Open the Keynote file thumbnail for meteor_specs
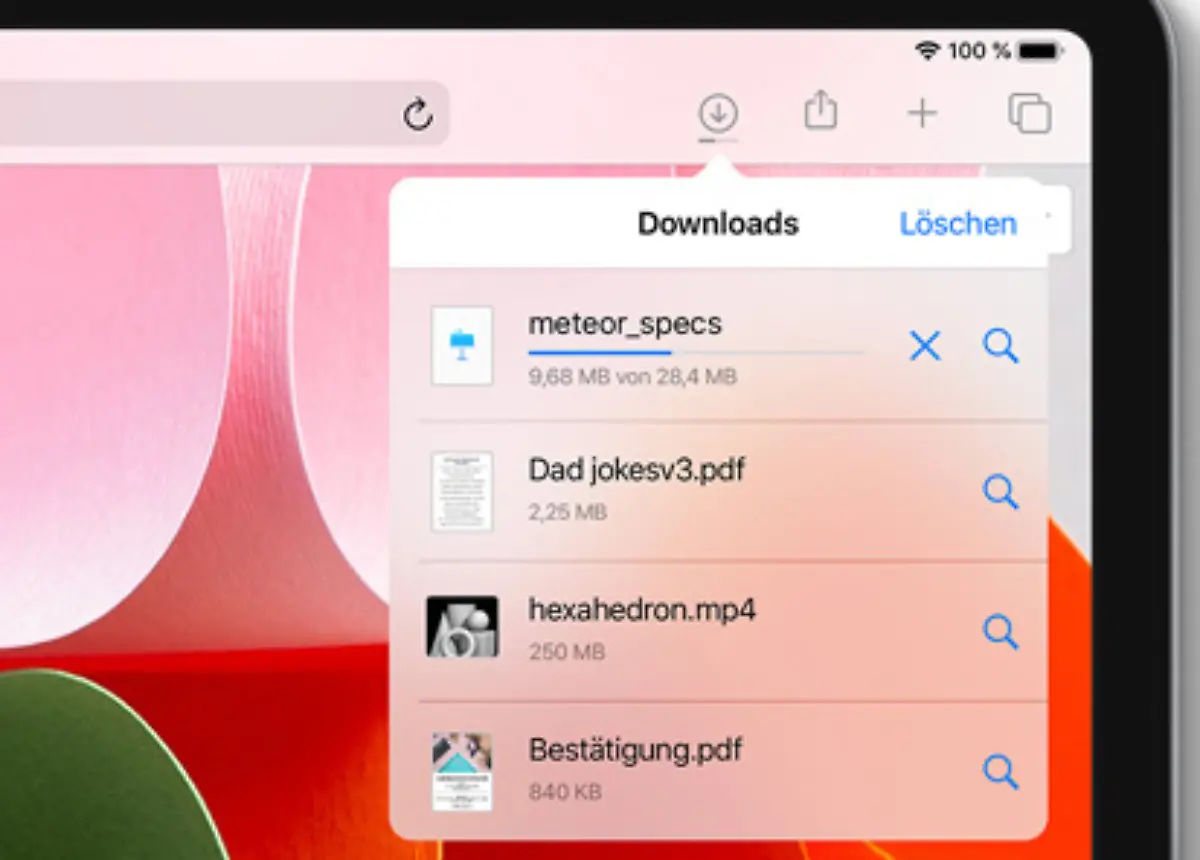Viewport: 1200px width, 860px height. coord(462,347)
